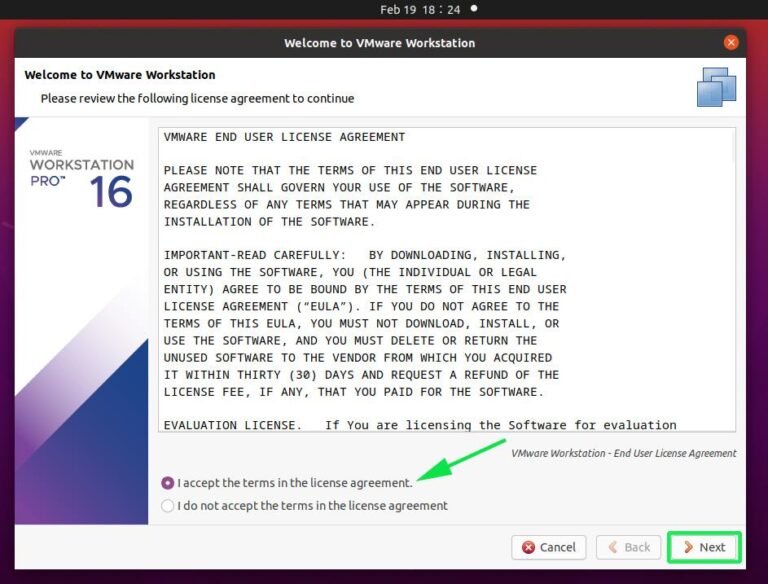Viewport: 768px width, 584px height.
Task: Click the VMware overlapping squares icon in header
Action: pos(716,87)
